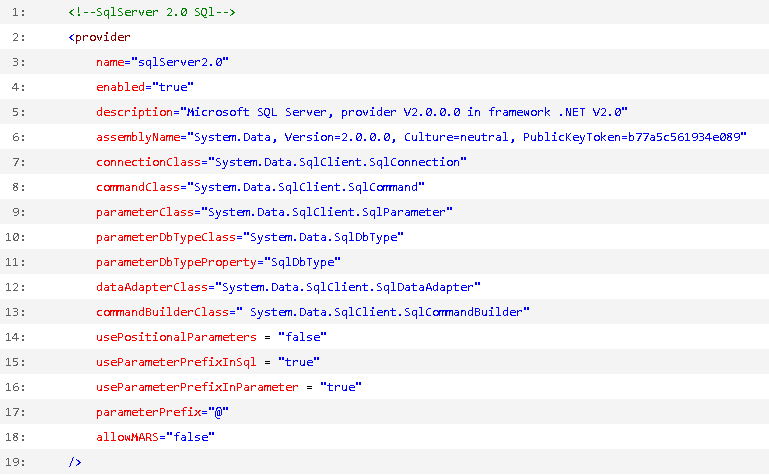The image size is (769, 475).
Task: Click the "true" value of useParameterPrefixInSql
Action: [299, 362]
